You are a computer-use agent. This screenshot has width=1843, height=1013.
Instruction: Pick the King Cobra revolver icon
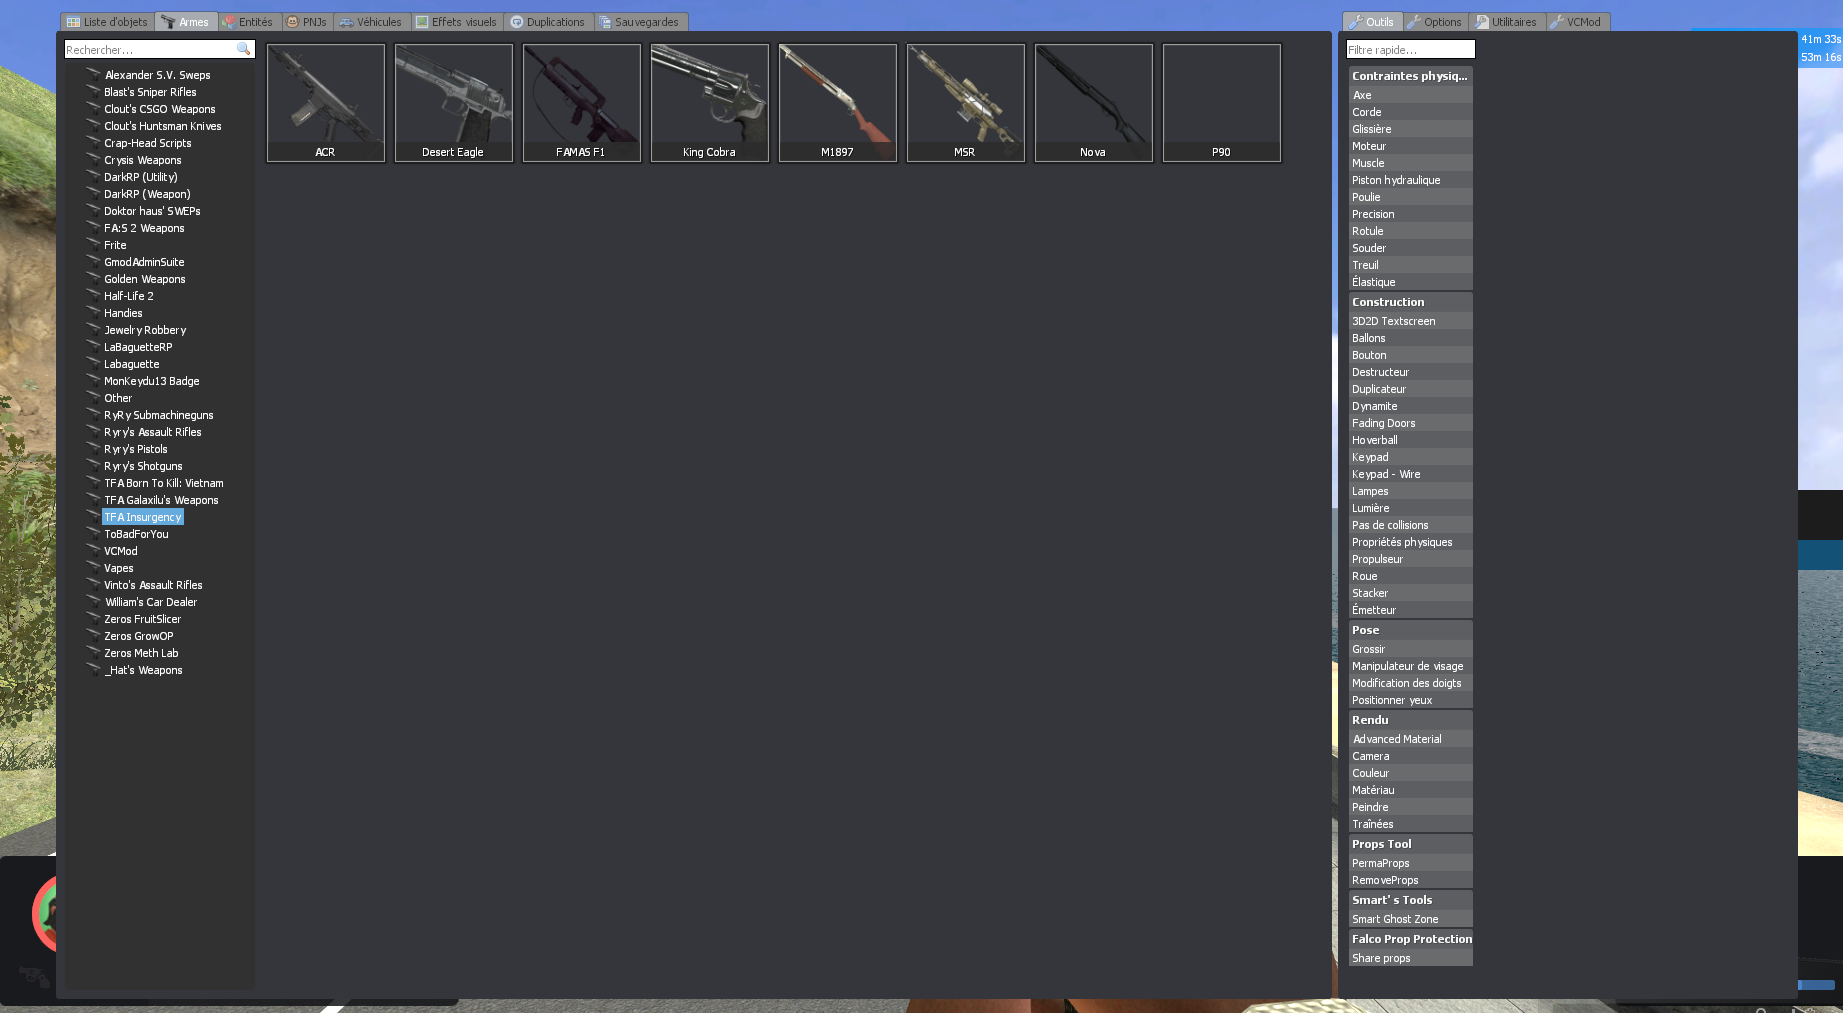[x=709, y=102]
